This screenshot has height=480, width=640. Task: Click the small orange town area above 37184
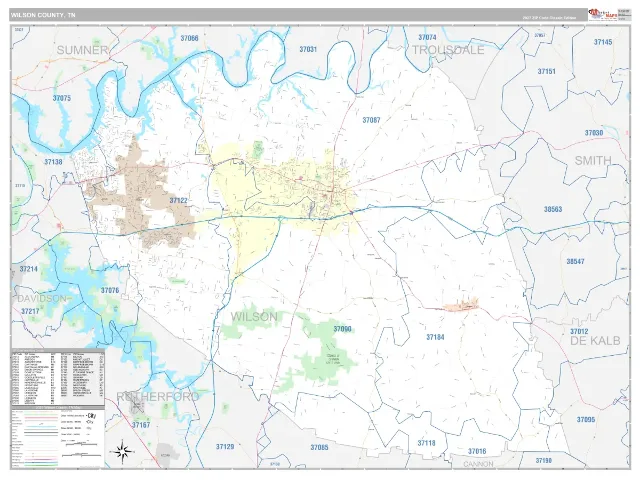point(461,306)
